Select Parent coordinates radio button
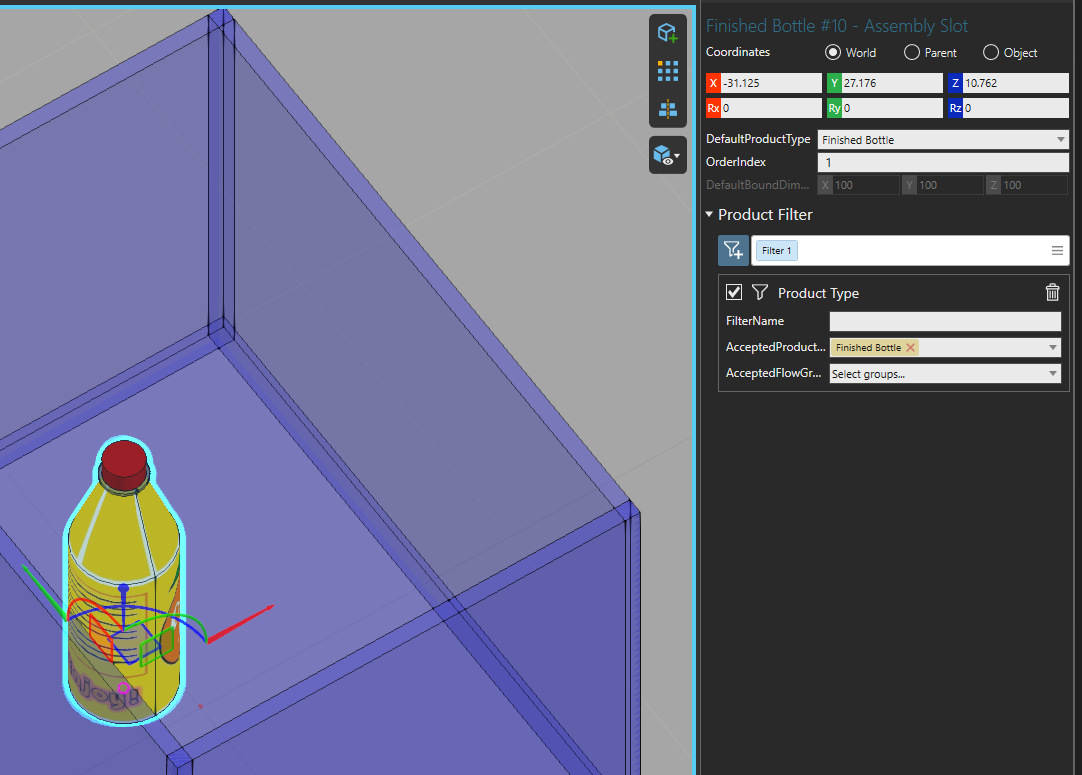 [912, 53]
